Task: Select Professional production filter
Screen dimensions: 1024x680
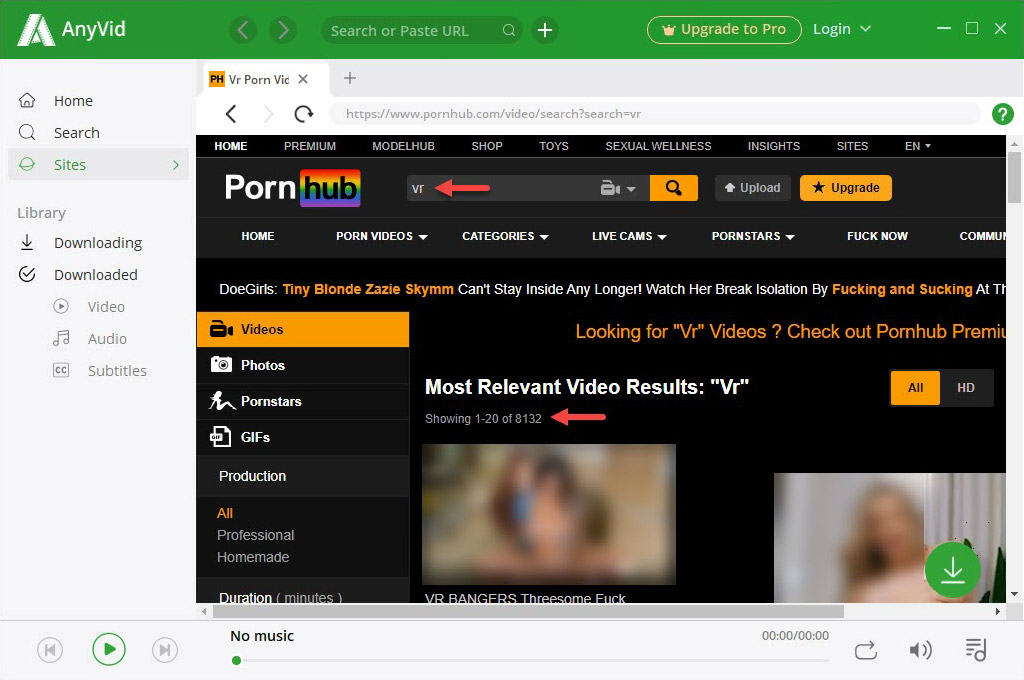Action: pos(255,535)
